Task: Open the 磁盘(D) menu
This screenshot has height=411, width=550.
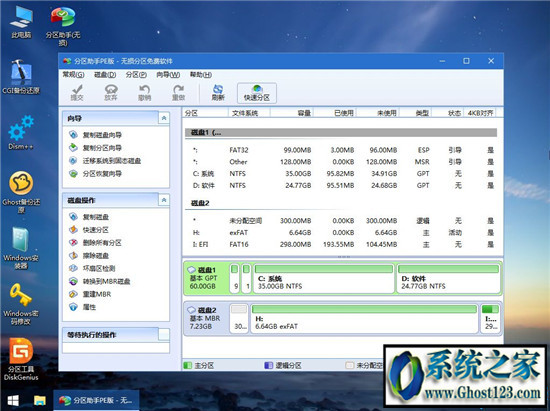Action: [105, 75]
